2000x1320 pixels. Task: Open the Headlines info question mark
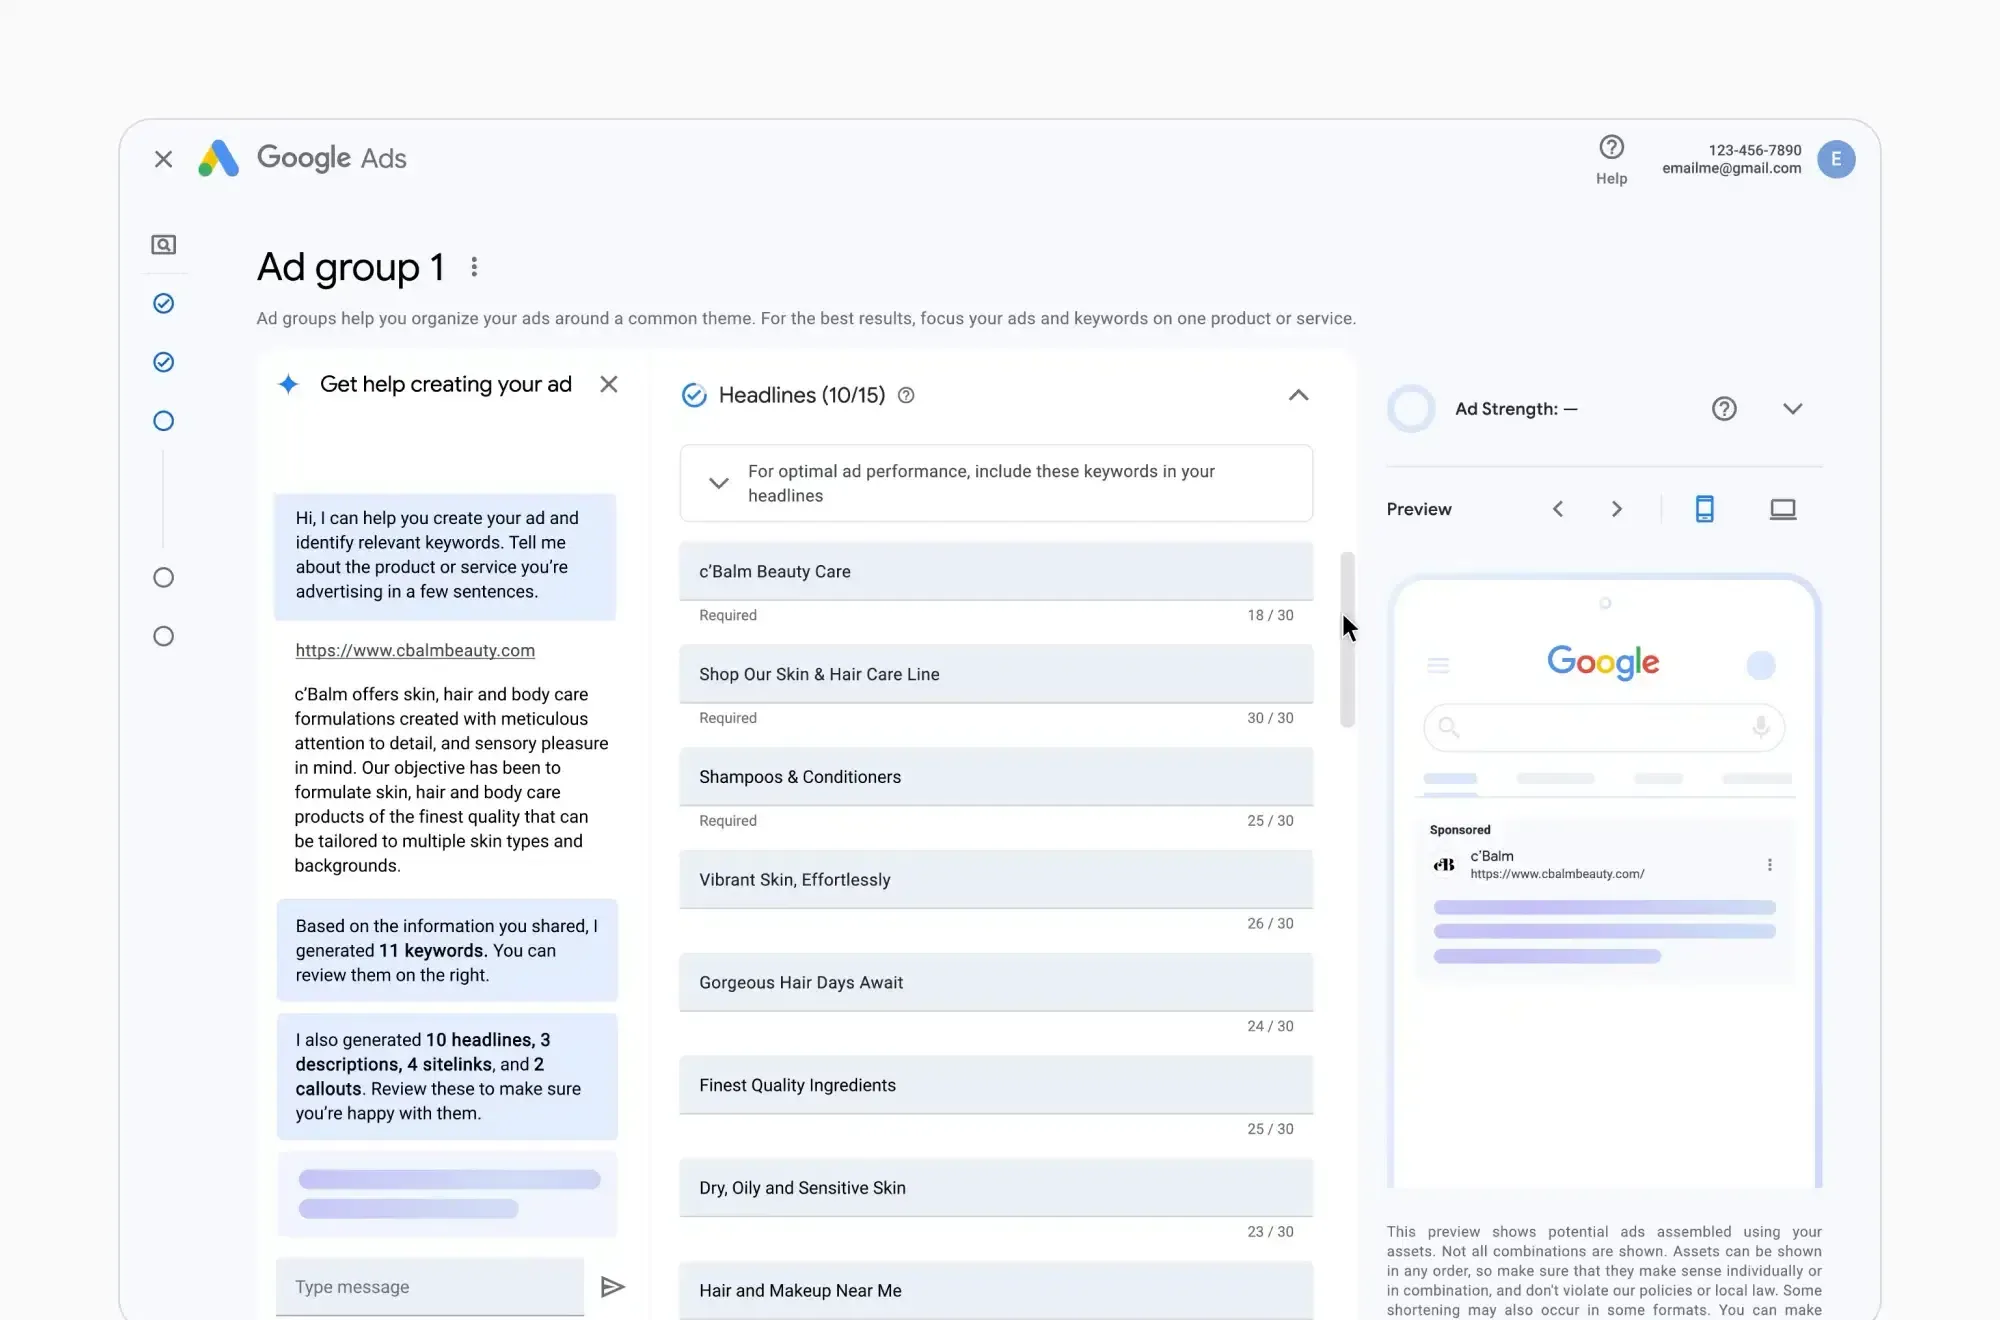pos(906,395)
